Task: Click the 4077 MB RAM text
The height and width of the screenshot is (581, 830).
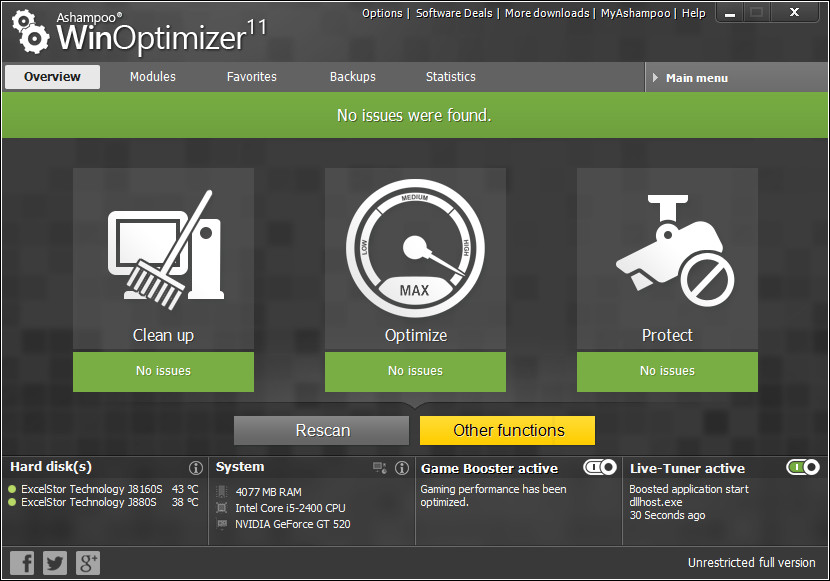Action: pos(268,492)
